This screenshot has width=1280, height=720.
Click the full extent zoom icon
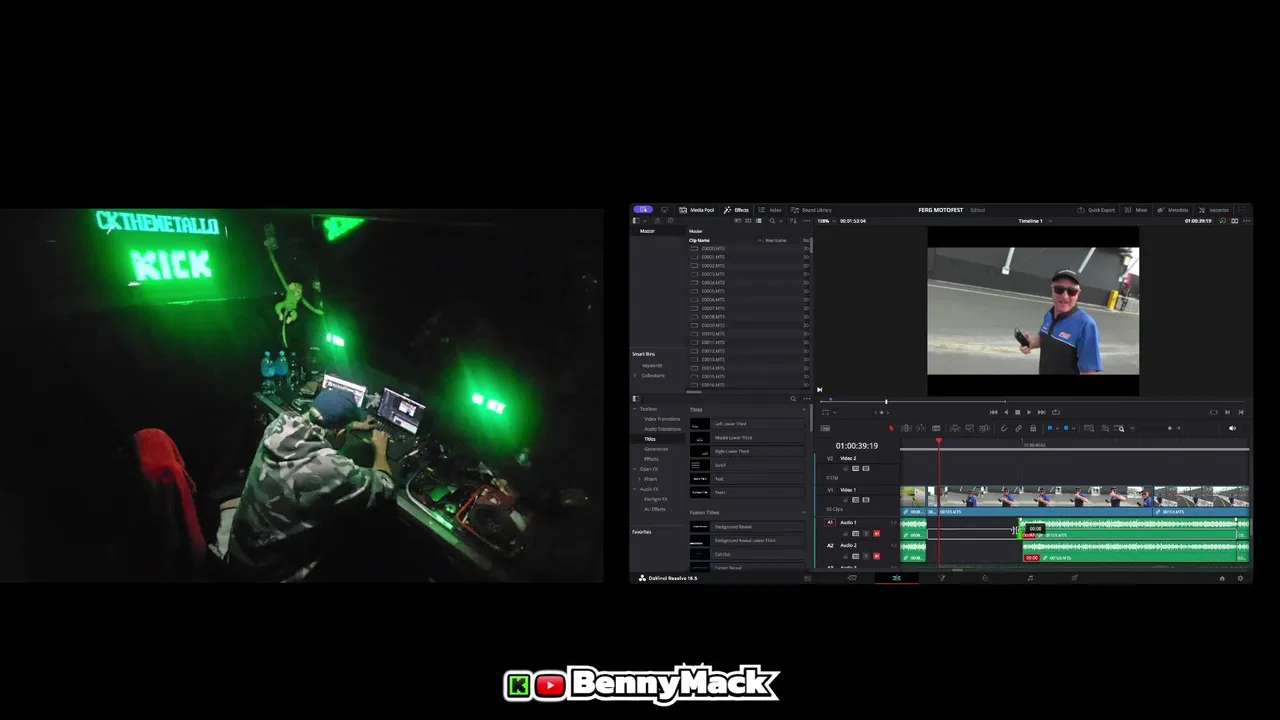[x=1089, y=428]
